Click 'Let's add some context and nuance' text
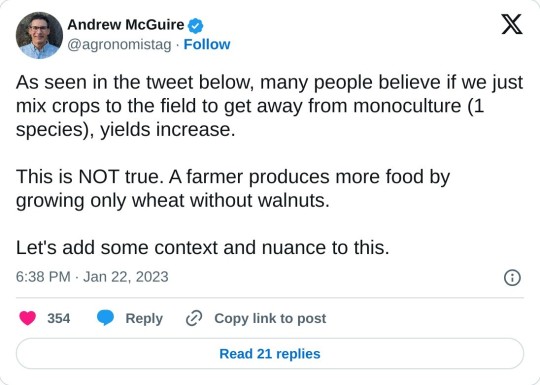 [x=202, y=247]
